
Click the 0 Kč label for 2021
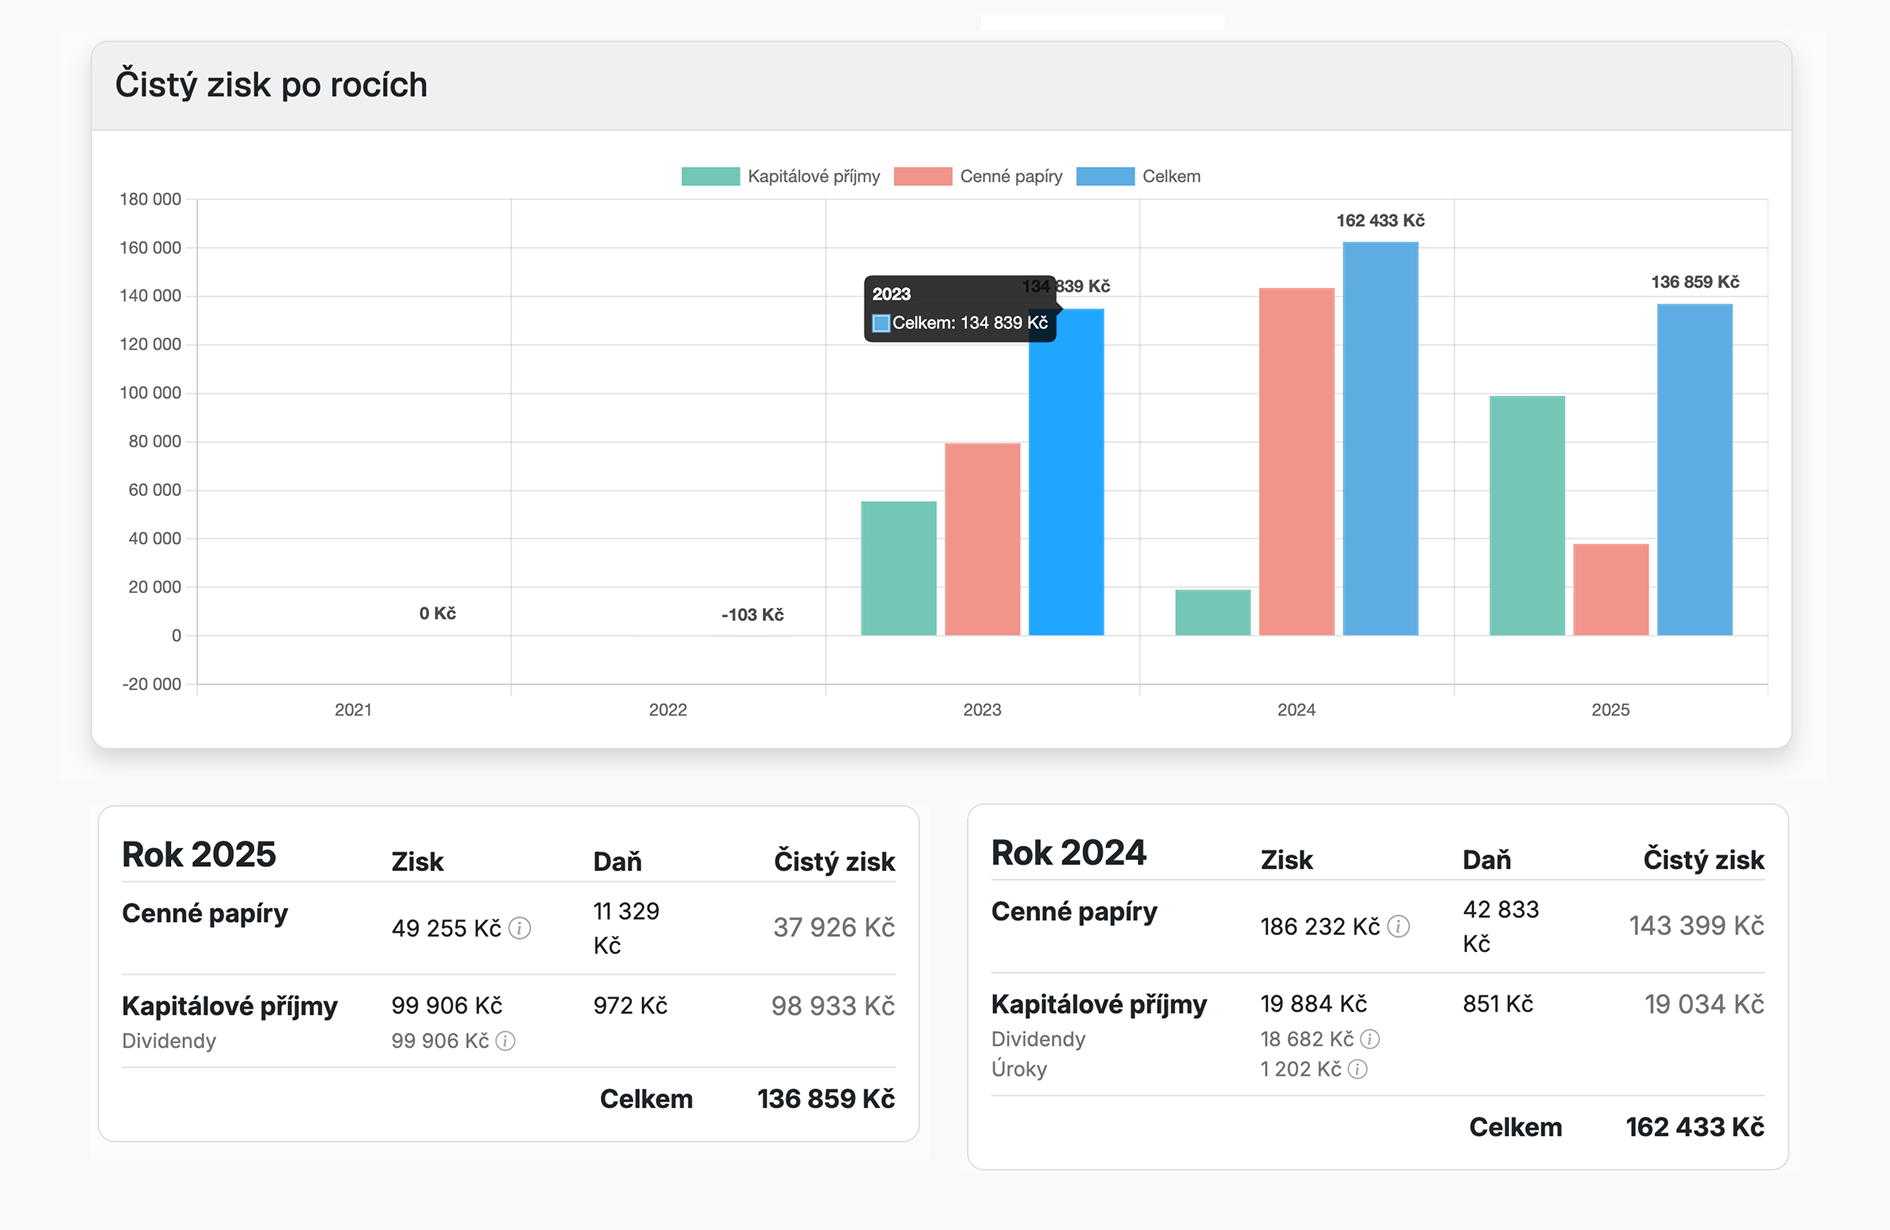(x=438, y=613)
